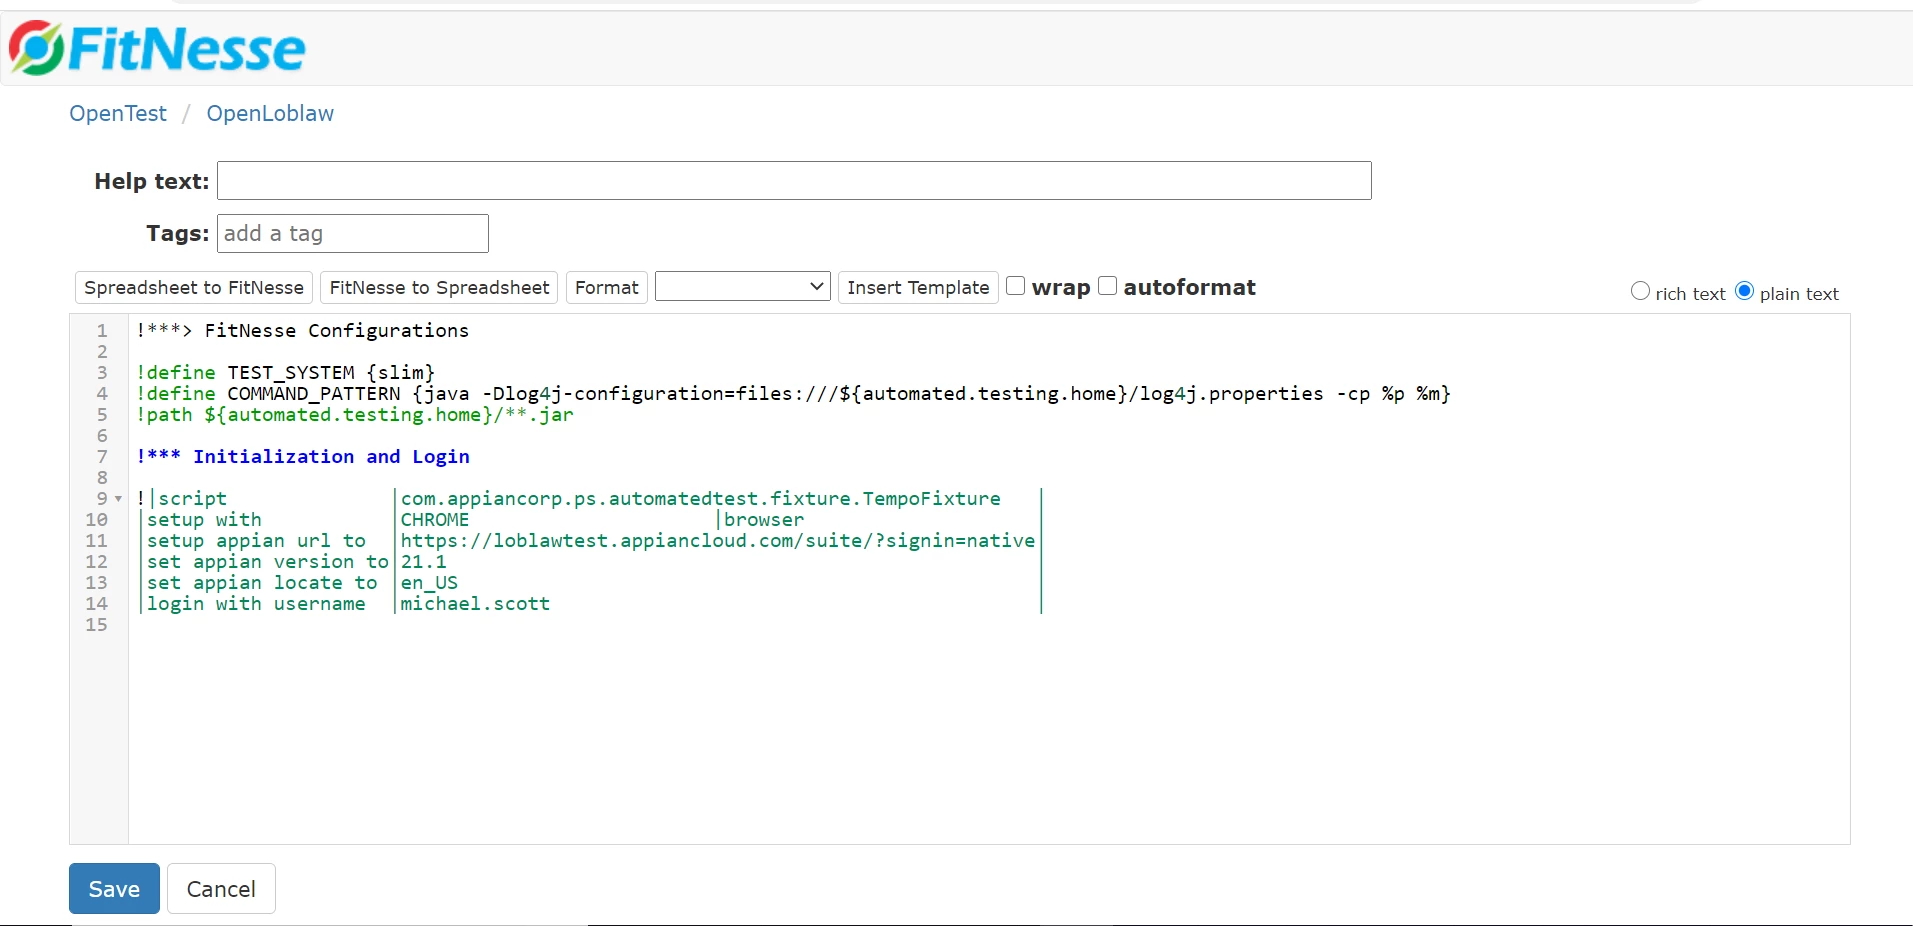Image resolution: width=1913 pixels, height=926 pixels.
Task: Click 'Initialization and Login' heading line
Action: tap(303, 457)
